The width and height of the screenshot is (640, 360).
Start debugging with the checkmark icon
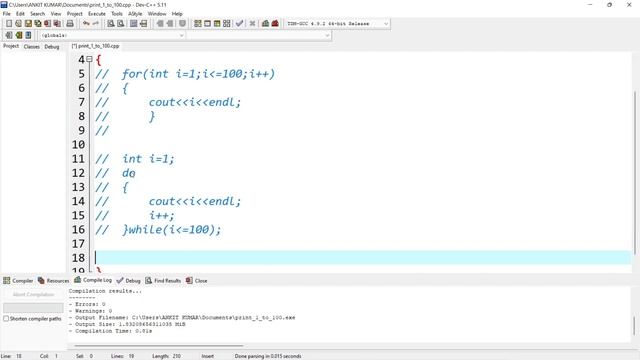[239, 24]
